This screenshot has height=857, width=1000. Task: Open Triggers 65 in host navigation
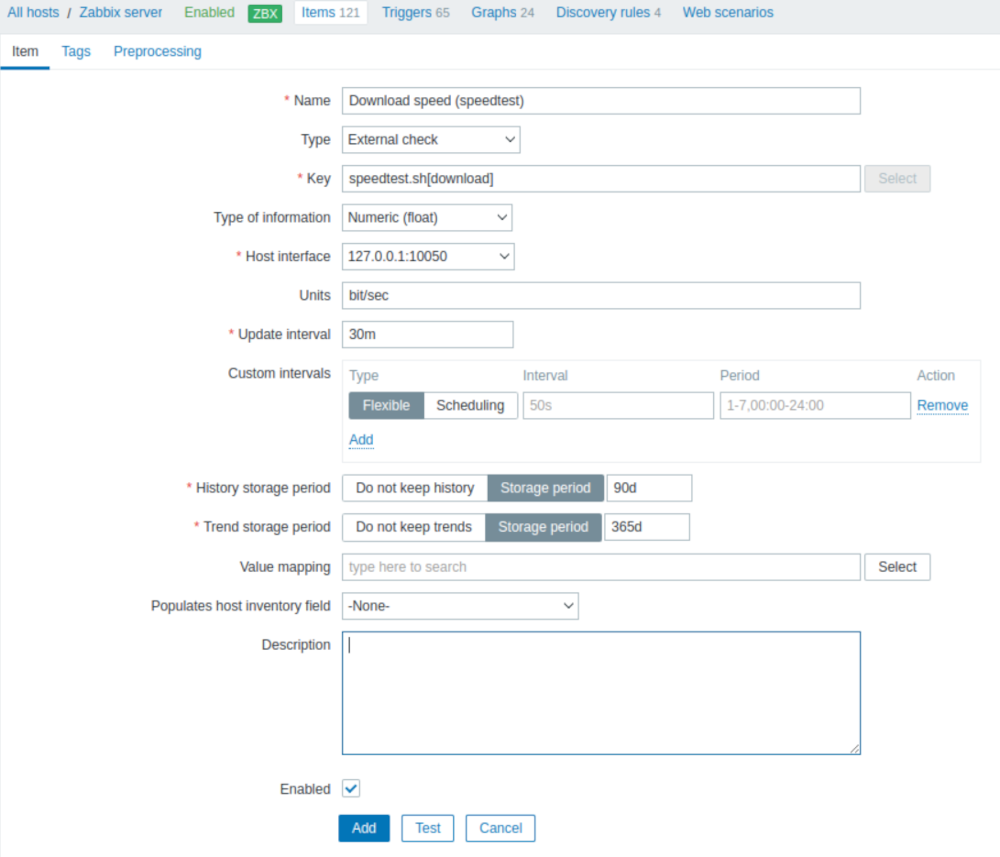point(415,13)
